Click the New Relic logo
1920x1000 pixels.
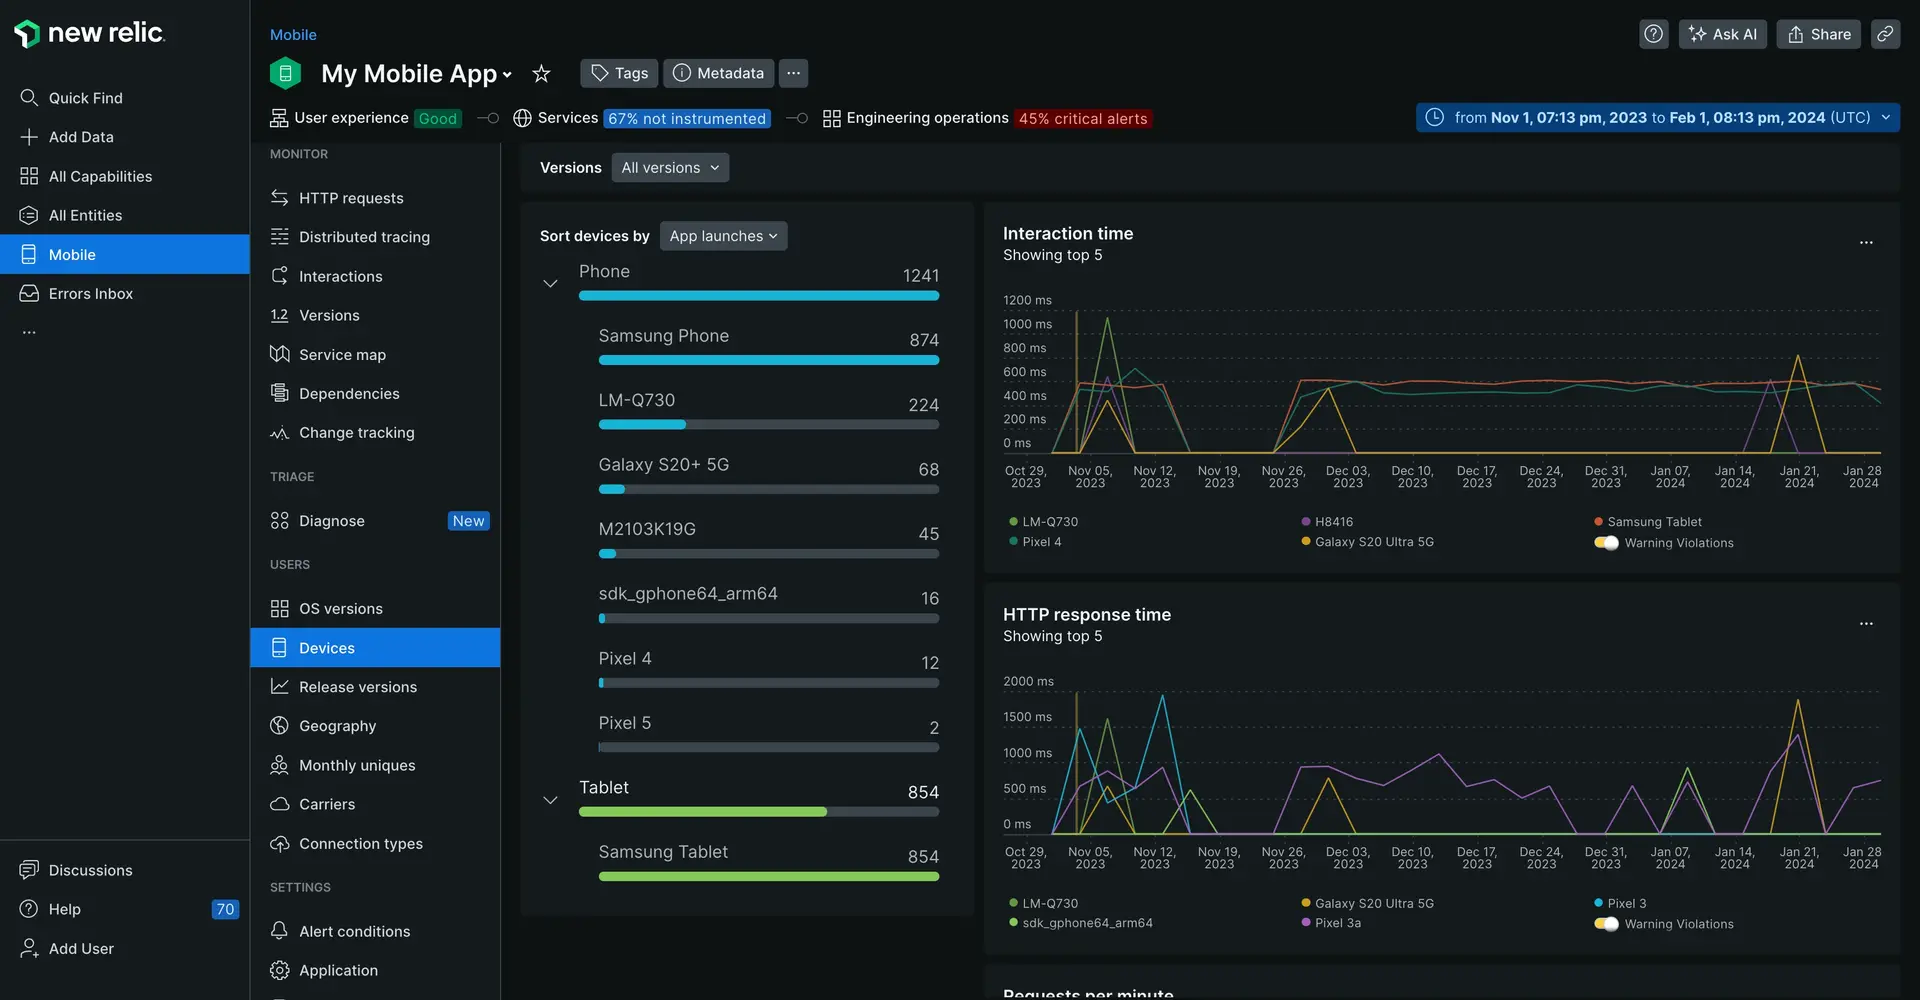(x=90, y=33)
